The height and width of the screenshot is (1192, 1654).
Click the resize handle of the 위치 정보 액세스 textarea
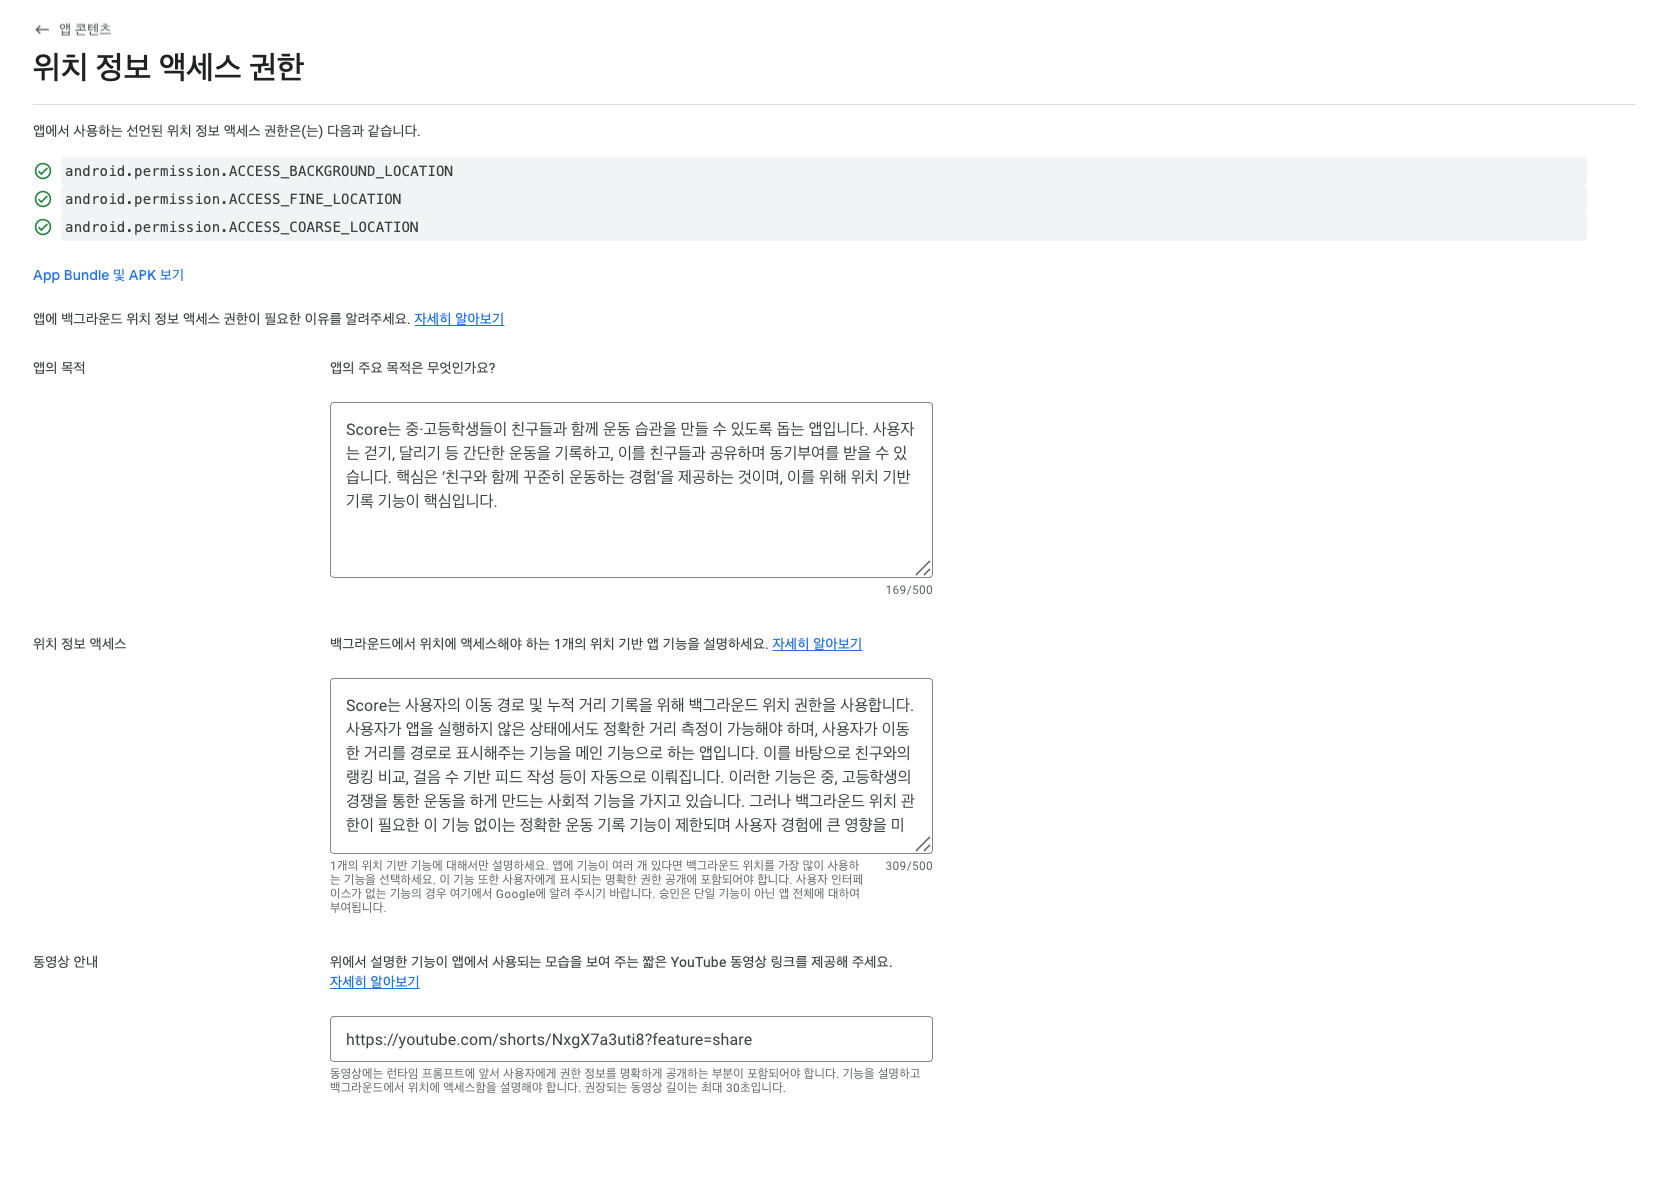point(923,844)
